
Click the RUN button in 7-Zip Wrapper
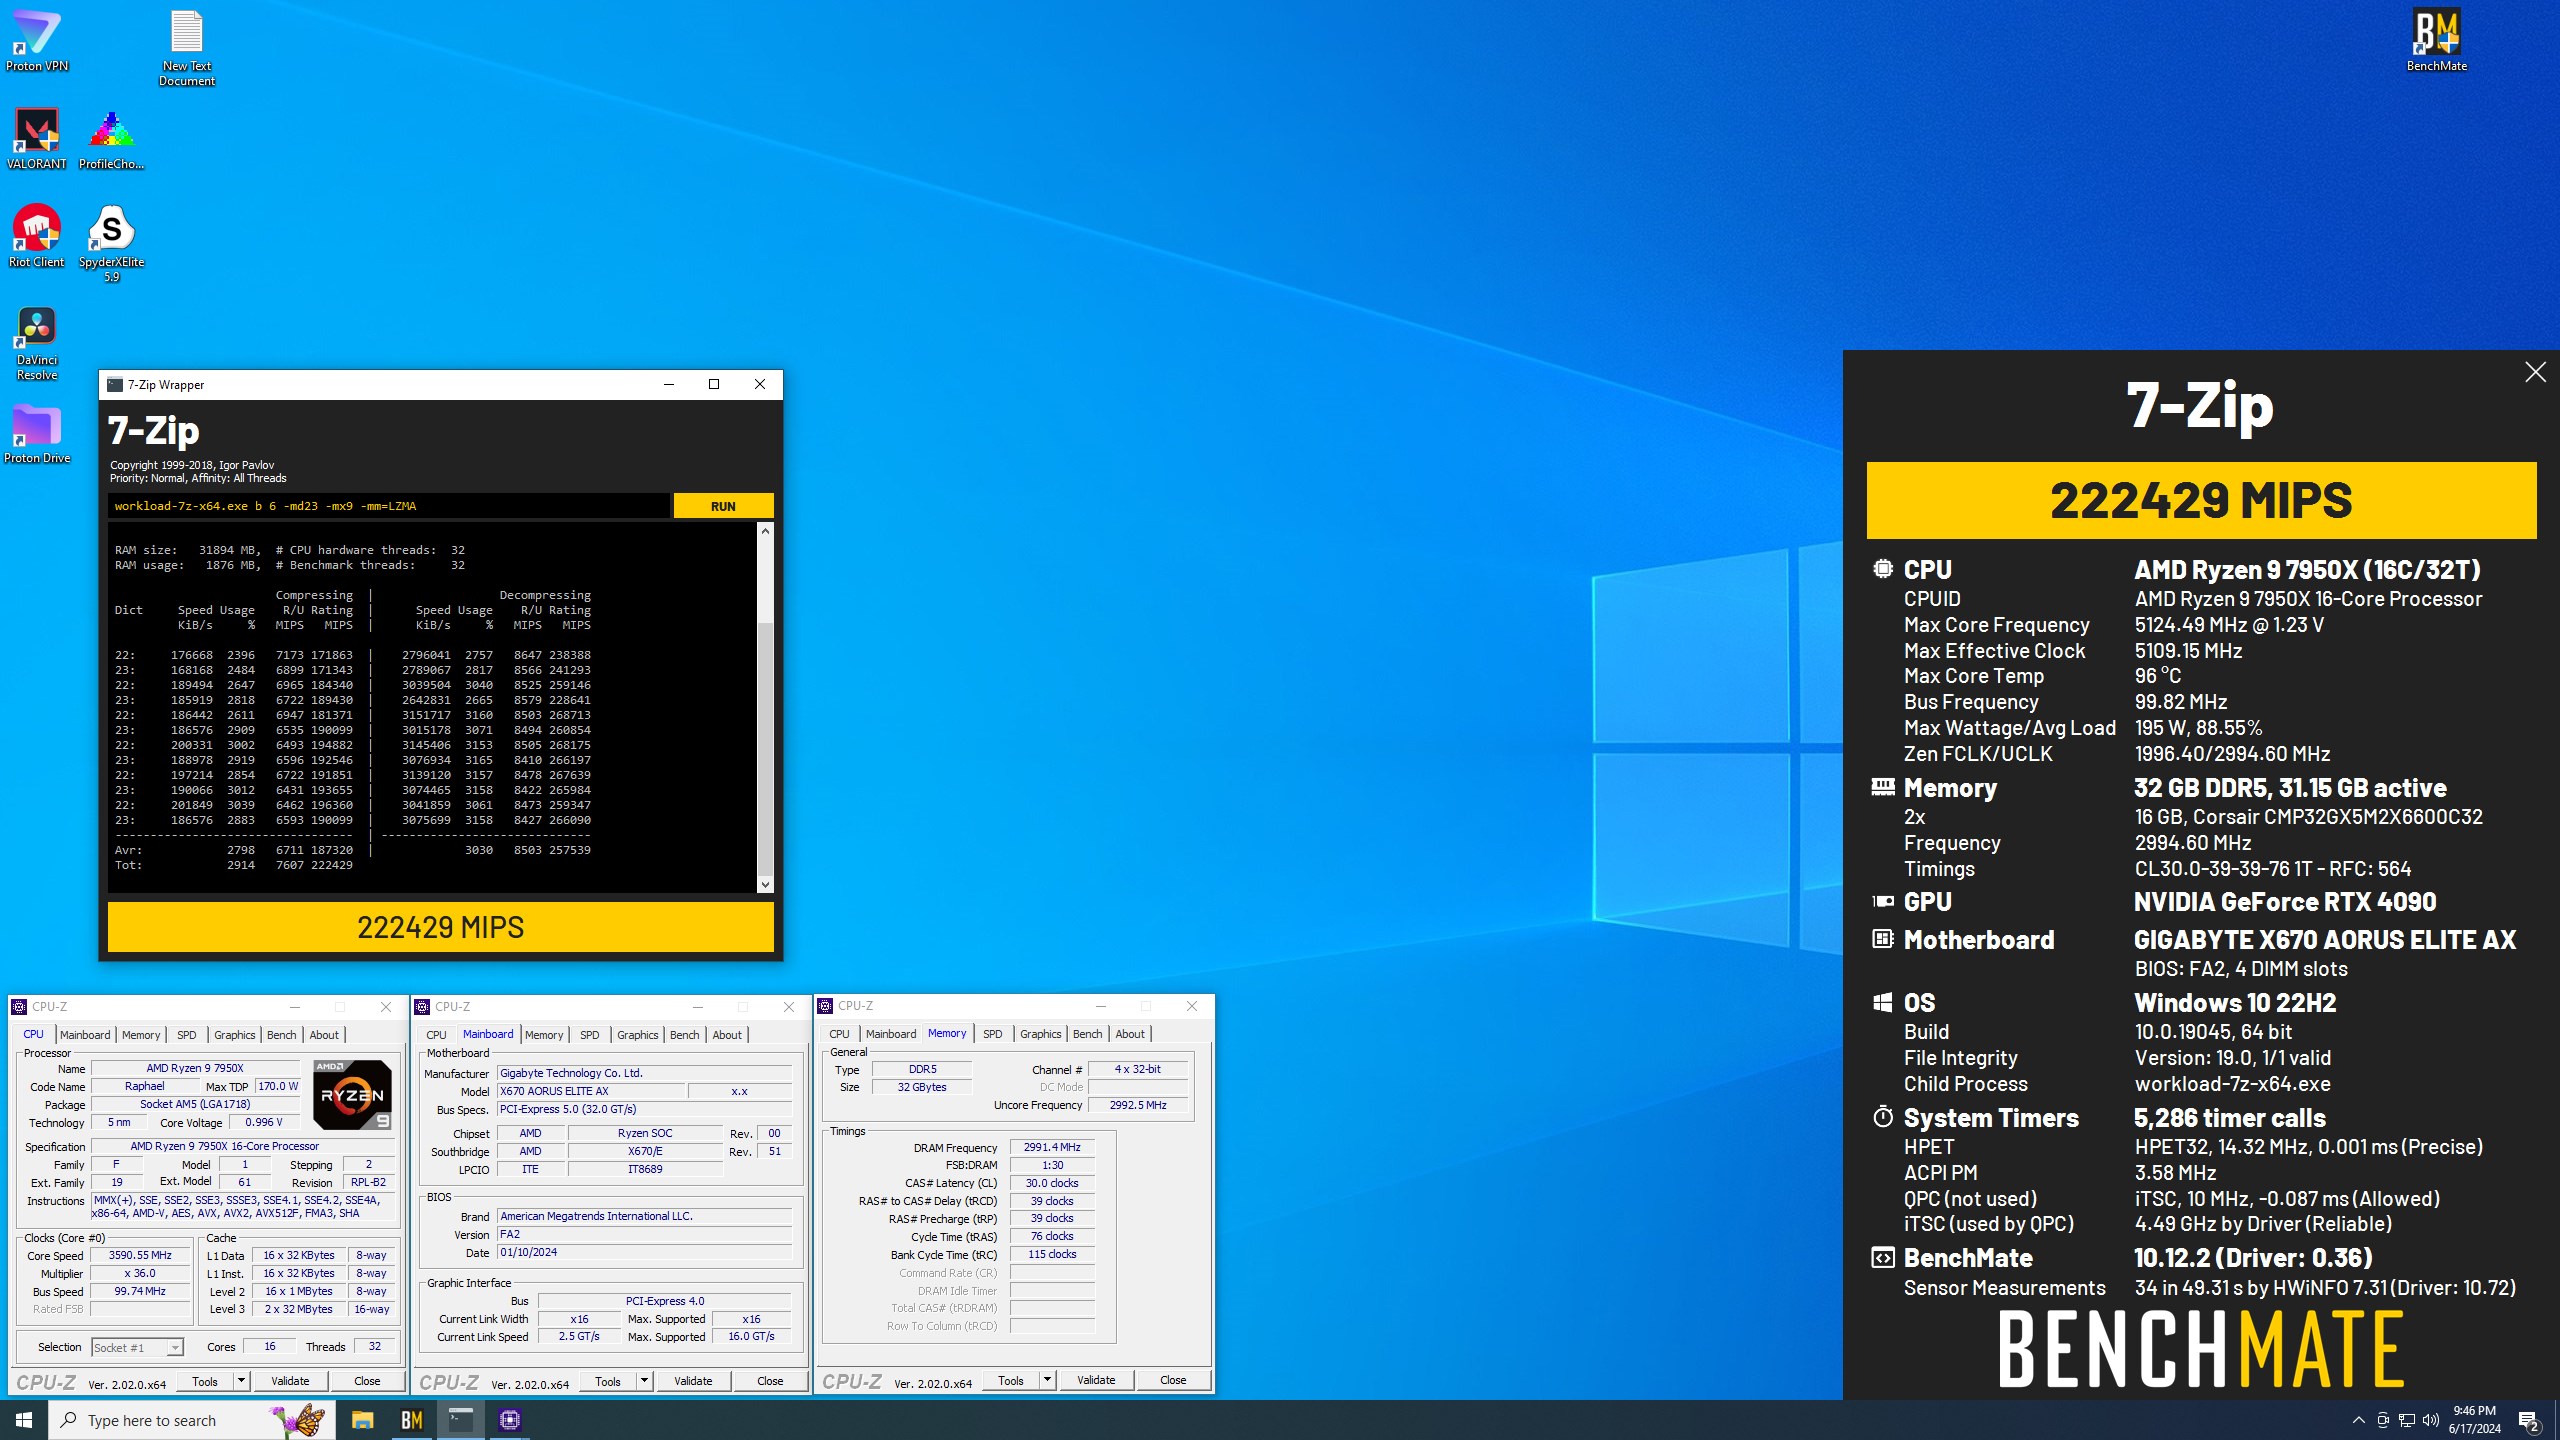click(723, 506)
